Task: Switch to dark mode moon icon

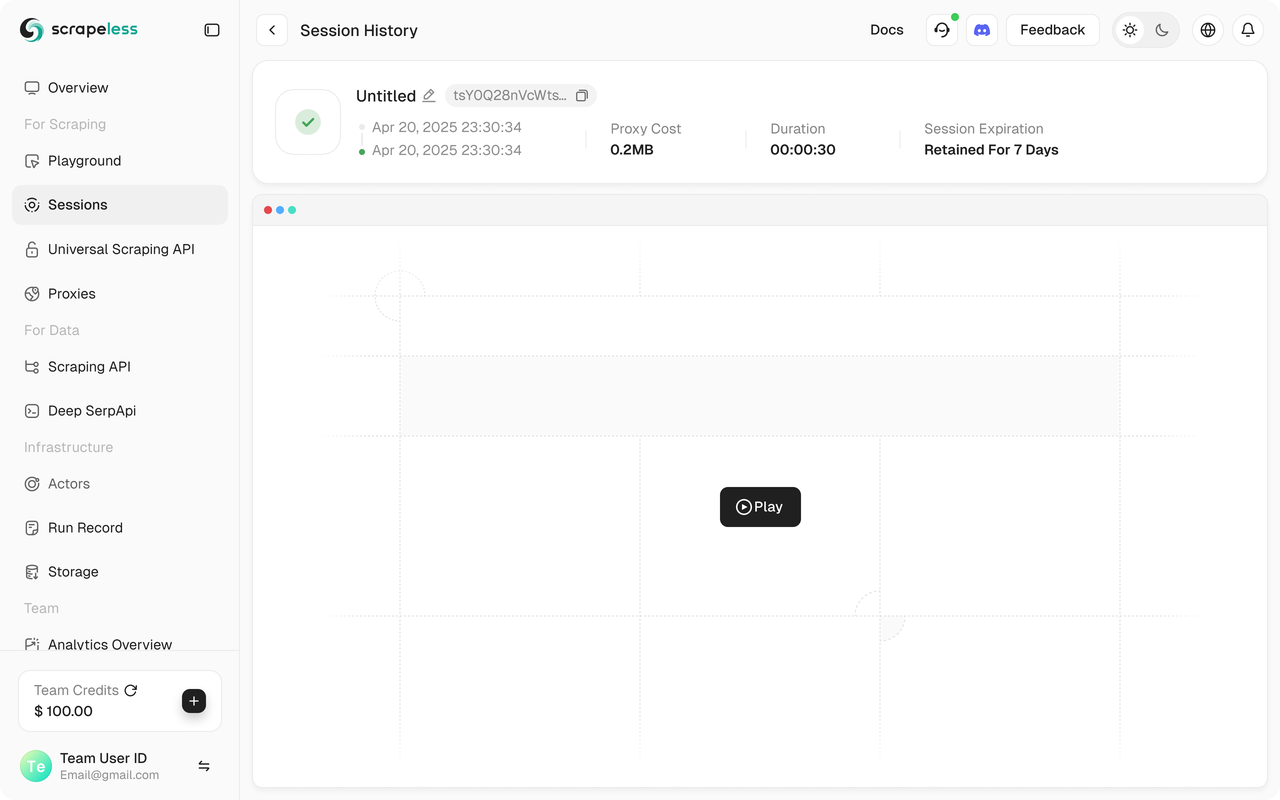Action: (1162, 30)
